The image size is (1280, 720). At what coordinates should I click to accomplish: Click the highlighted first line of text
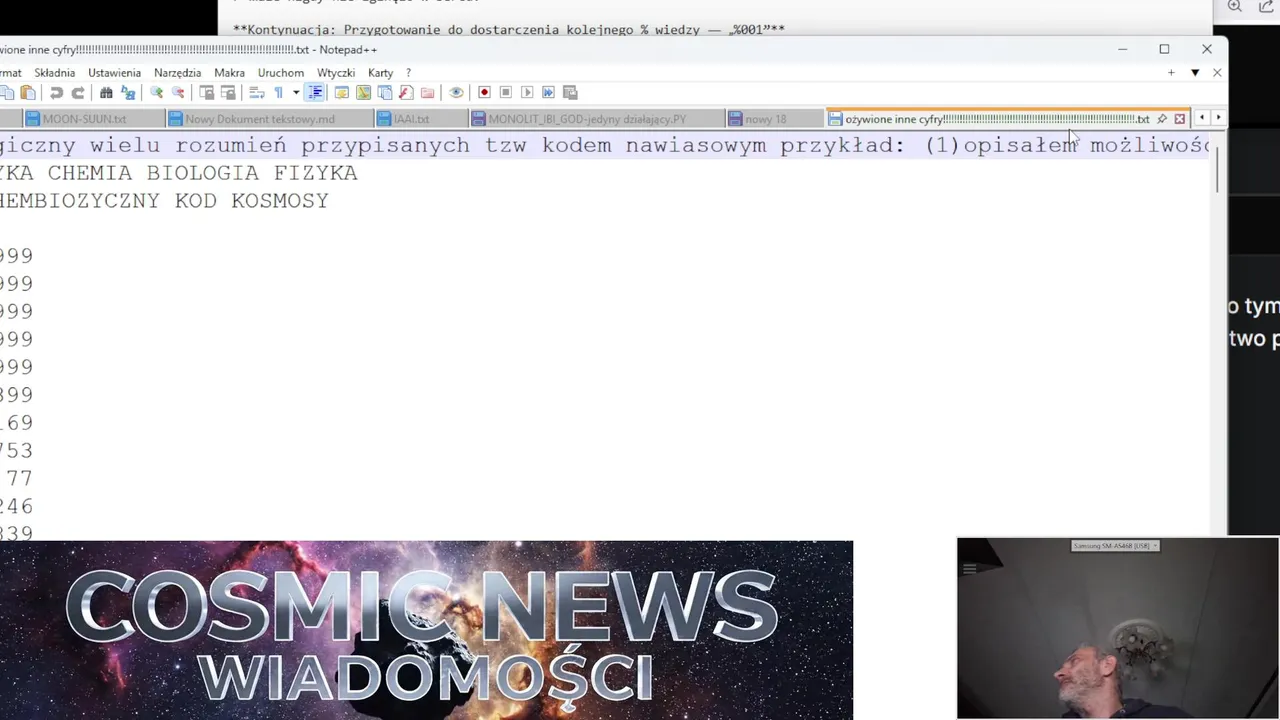tap(605, 146)
